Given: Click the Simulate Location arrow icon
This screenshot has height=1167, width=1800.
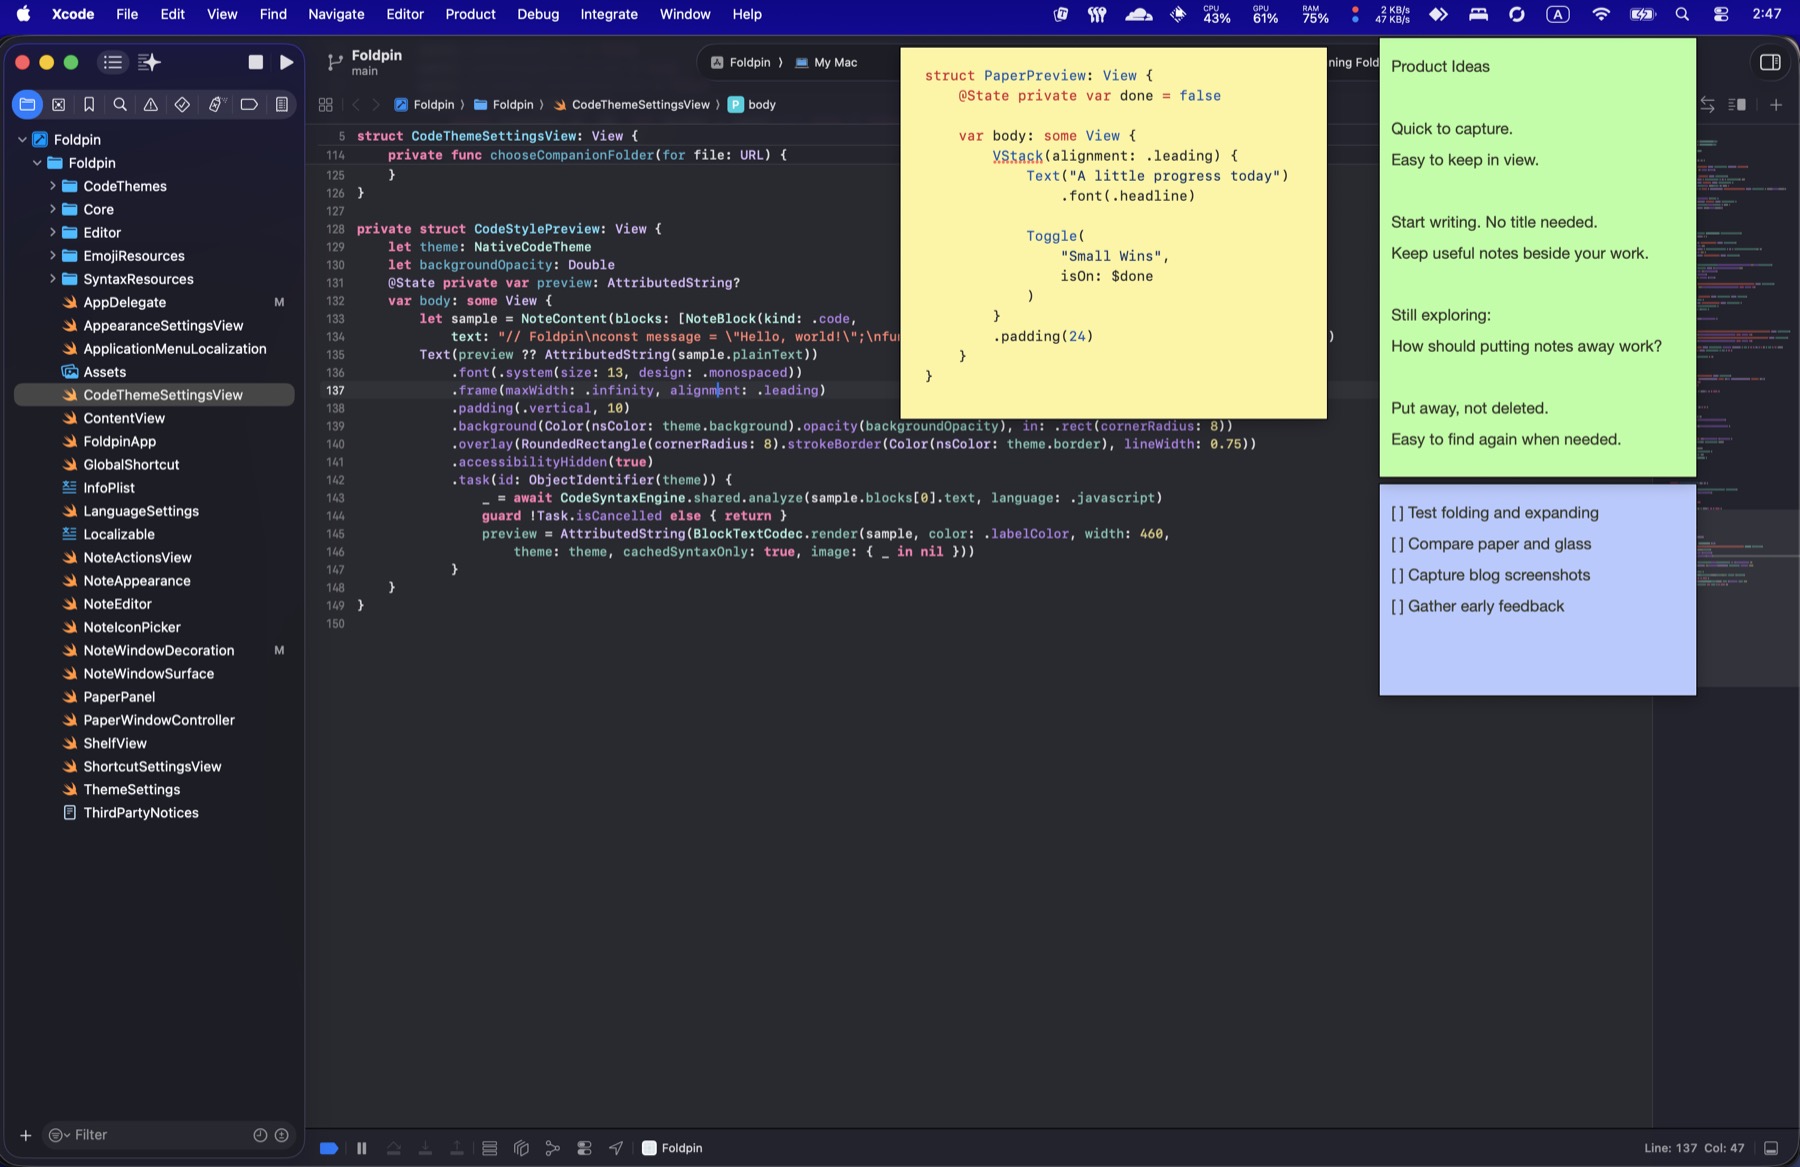Looking at the screenshot, I should (616, 1148).
